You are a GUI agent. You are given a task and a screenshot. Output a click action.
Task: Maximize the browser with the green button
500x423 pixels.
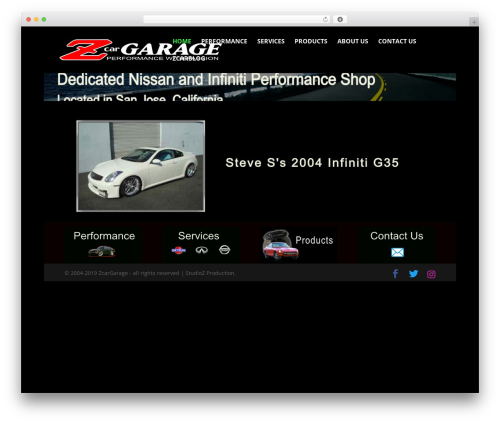tap(44, 20)
